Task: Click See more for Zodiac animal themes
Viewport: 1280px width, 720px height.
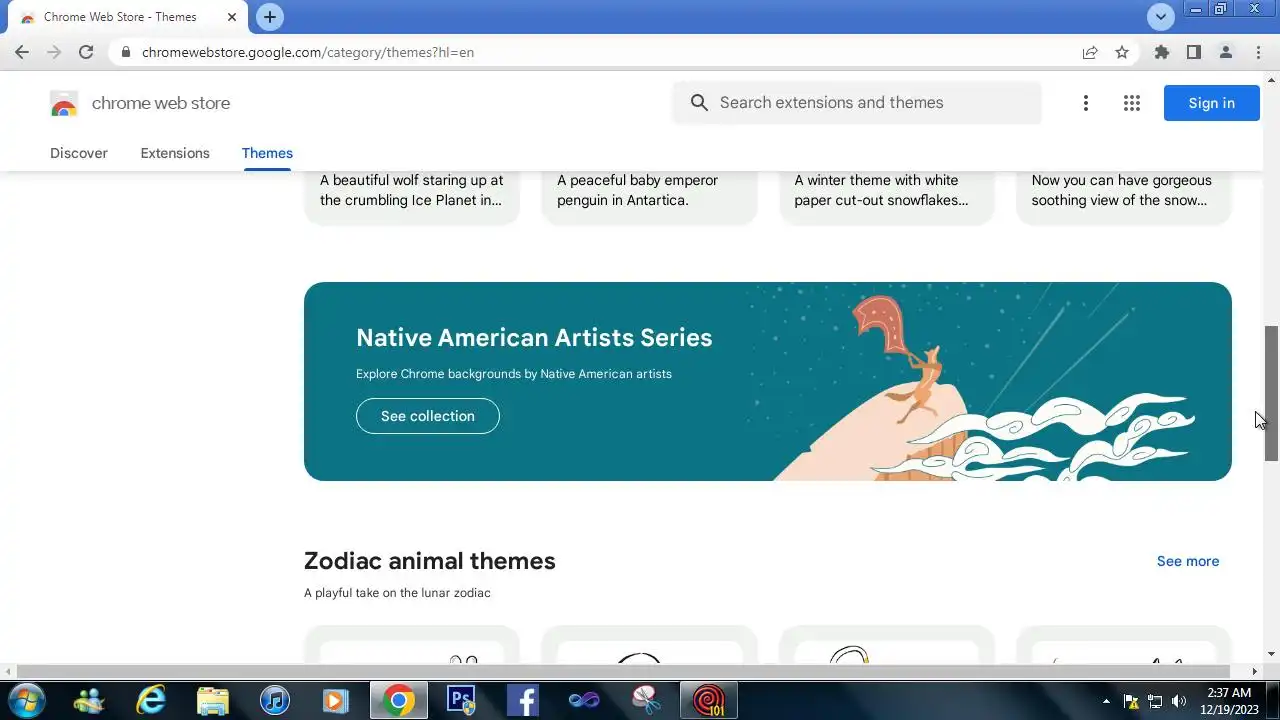Action: [1188, 561]
